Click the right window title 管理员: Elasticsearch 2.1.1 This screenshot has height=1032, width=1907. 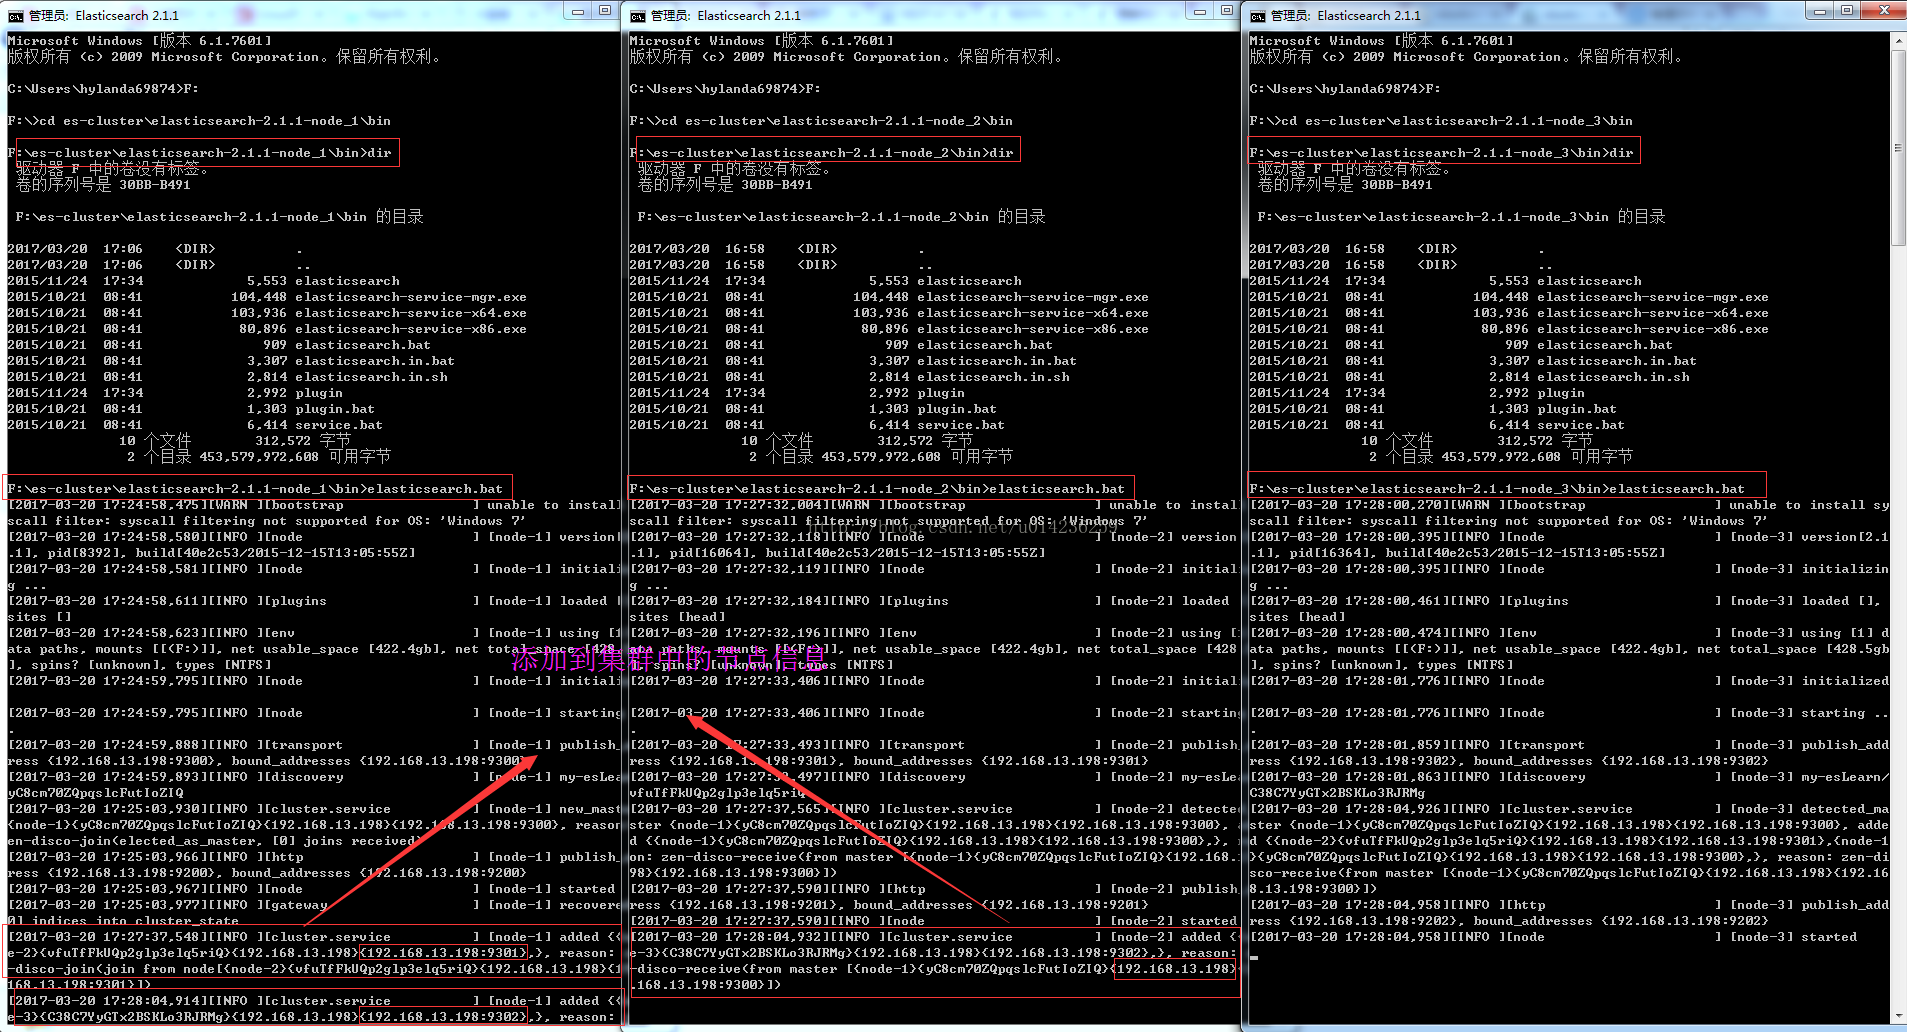pos(1346,16)
